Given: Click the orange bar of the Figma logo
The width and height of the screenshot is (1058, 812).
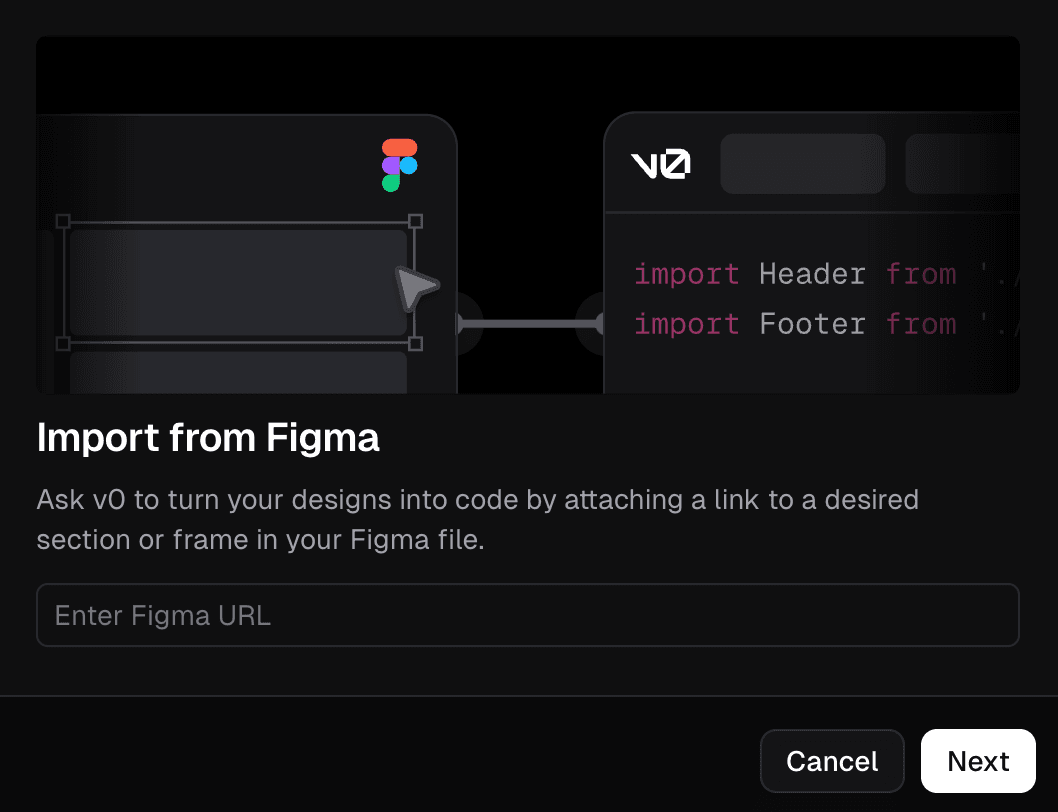Looking at the screenshot, I should click(x=398, y=147).
